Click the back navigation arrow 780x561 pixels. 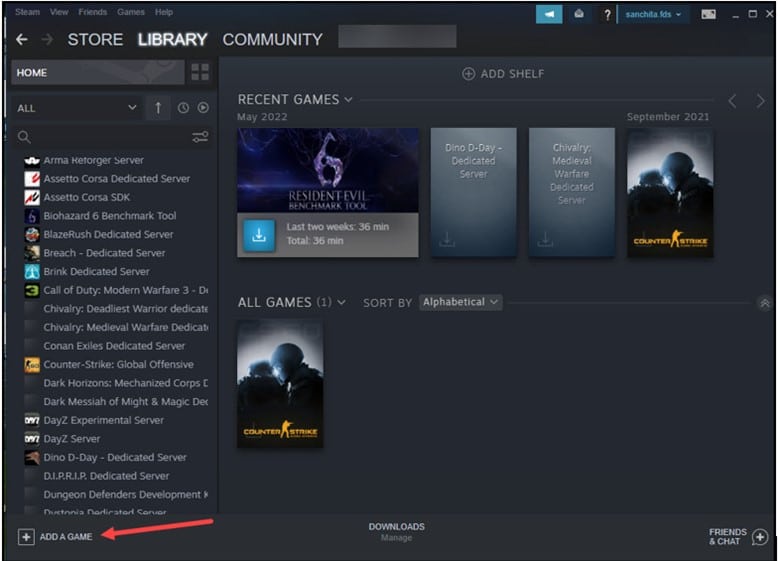point(21,39)
